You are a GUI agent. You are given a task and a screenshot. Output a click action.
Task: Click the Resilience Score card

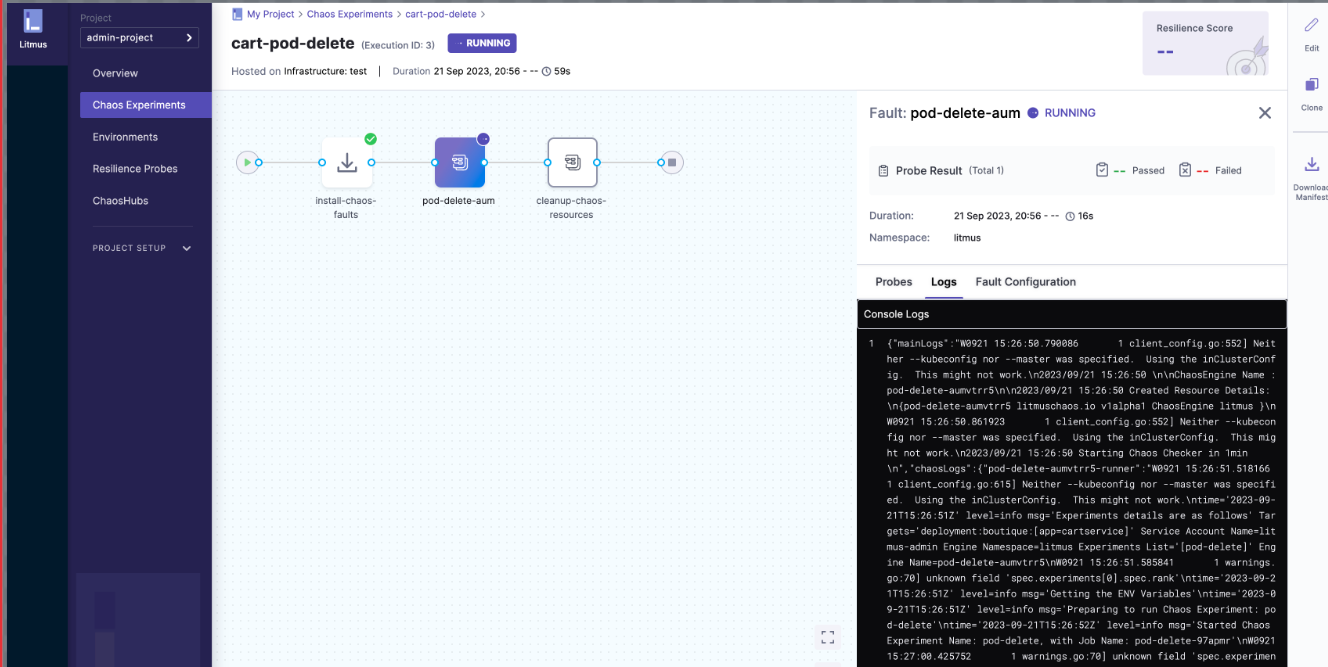pyautogui.click(x=1205, y=43)
